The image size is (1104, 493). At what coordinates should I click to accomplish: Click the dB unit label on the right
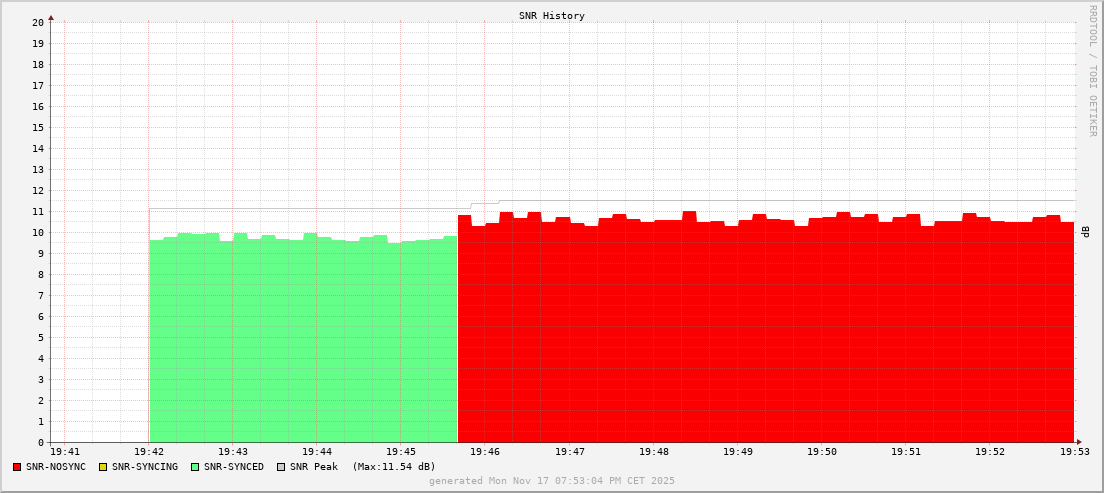point(1085,232)
